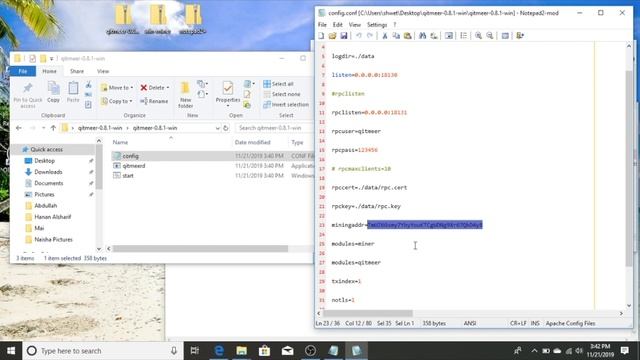Click Replace icon in Notepad2 toolbar
The width and height of the screenshot is (640, 360).
click(x=434, y=36)
